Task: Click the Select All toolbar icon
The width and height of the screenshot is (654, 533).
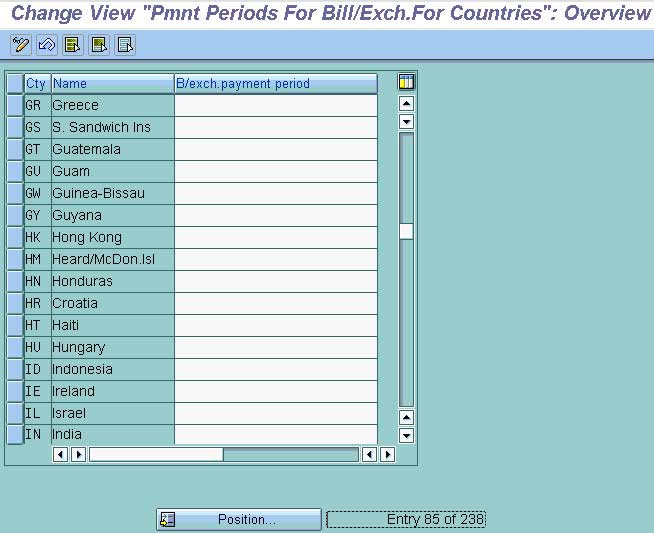Action: pyautogui.click(x=73, y=45)
